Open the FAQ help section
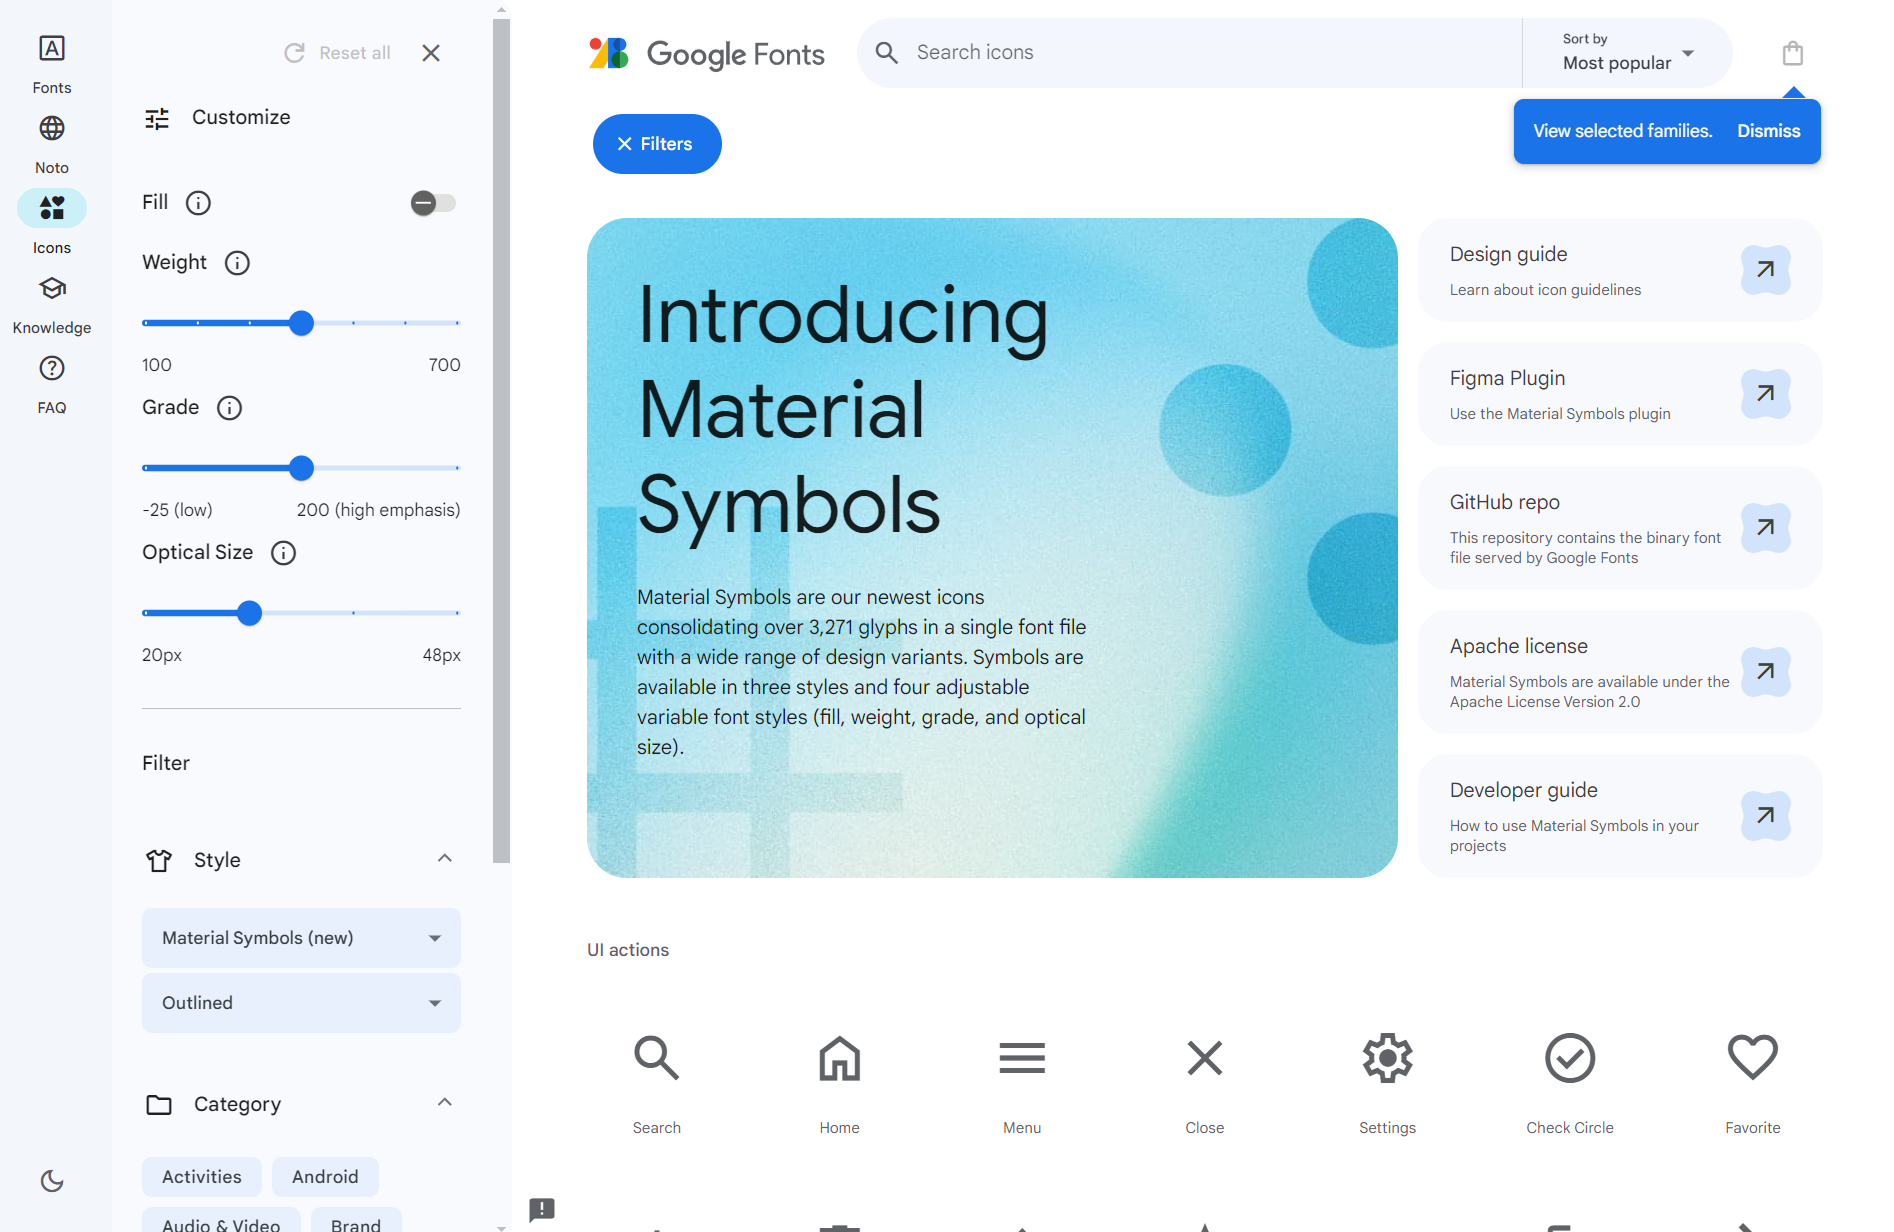1894x1232 pixels. coord(52,383)
